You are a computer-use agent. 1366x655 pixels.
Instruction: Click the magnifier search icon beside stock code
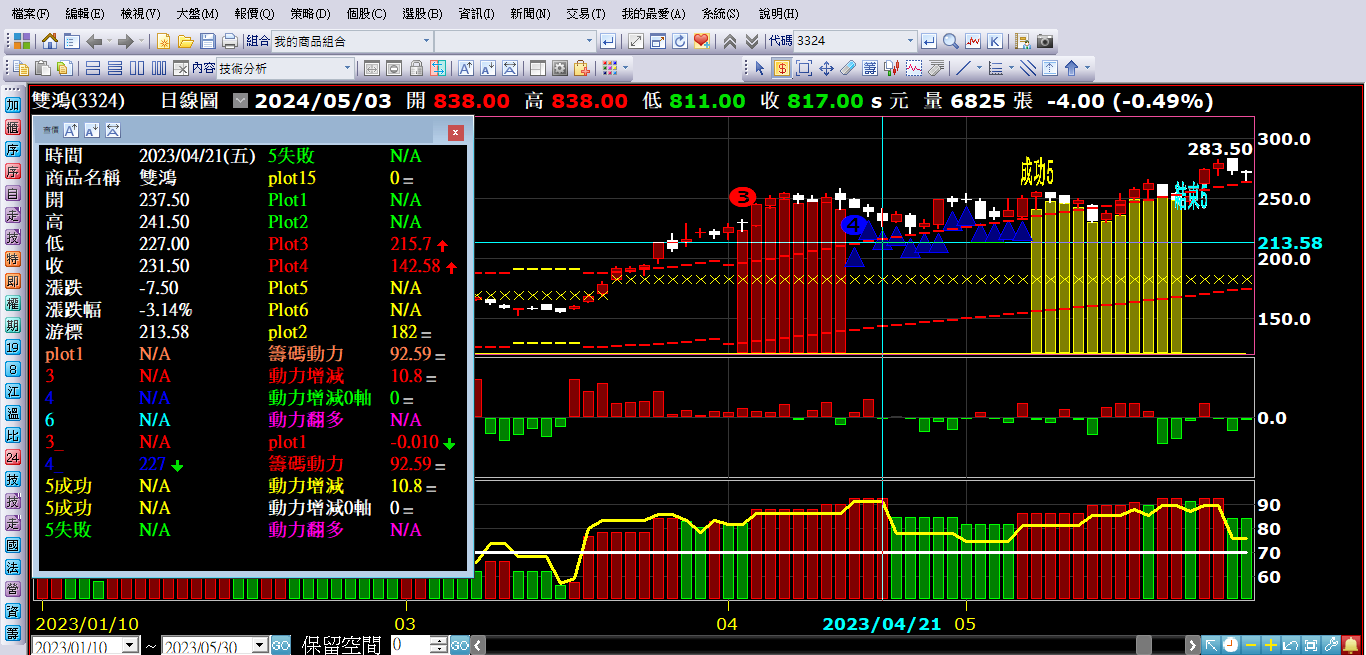(950, 41)
